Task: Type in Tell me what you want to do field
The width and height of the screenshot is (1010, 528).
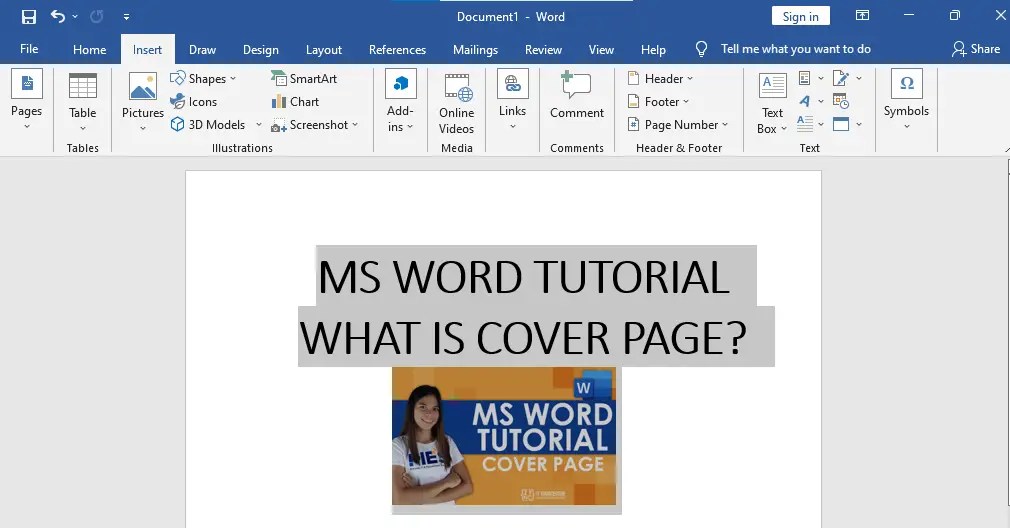Action: [x=796, y=49]
